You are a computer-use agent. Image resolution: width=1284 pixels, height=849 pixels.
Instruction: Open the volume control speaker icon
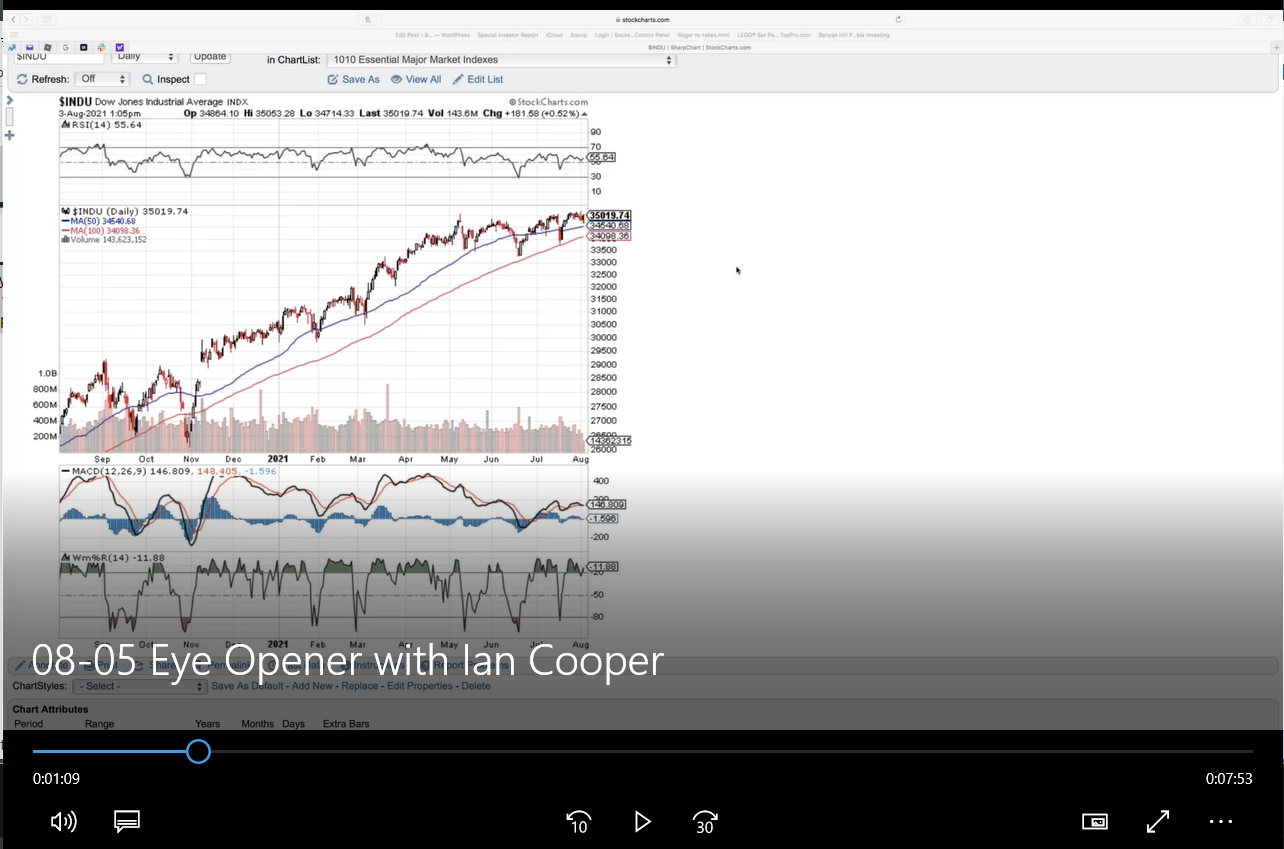(x=63, y=822)
